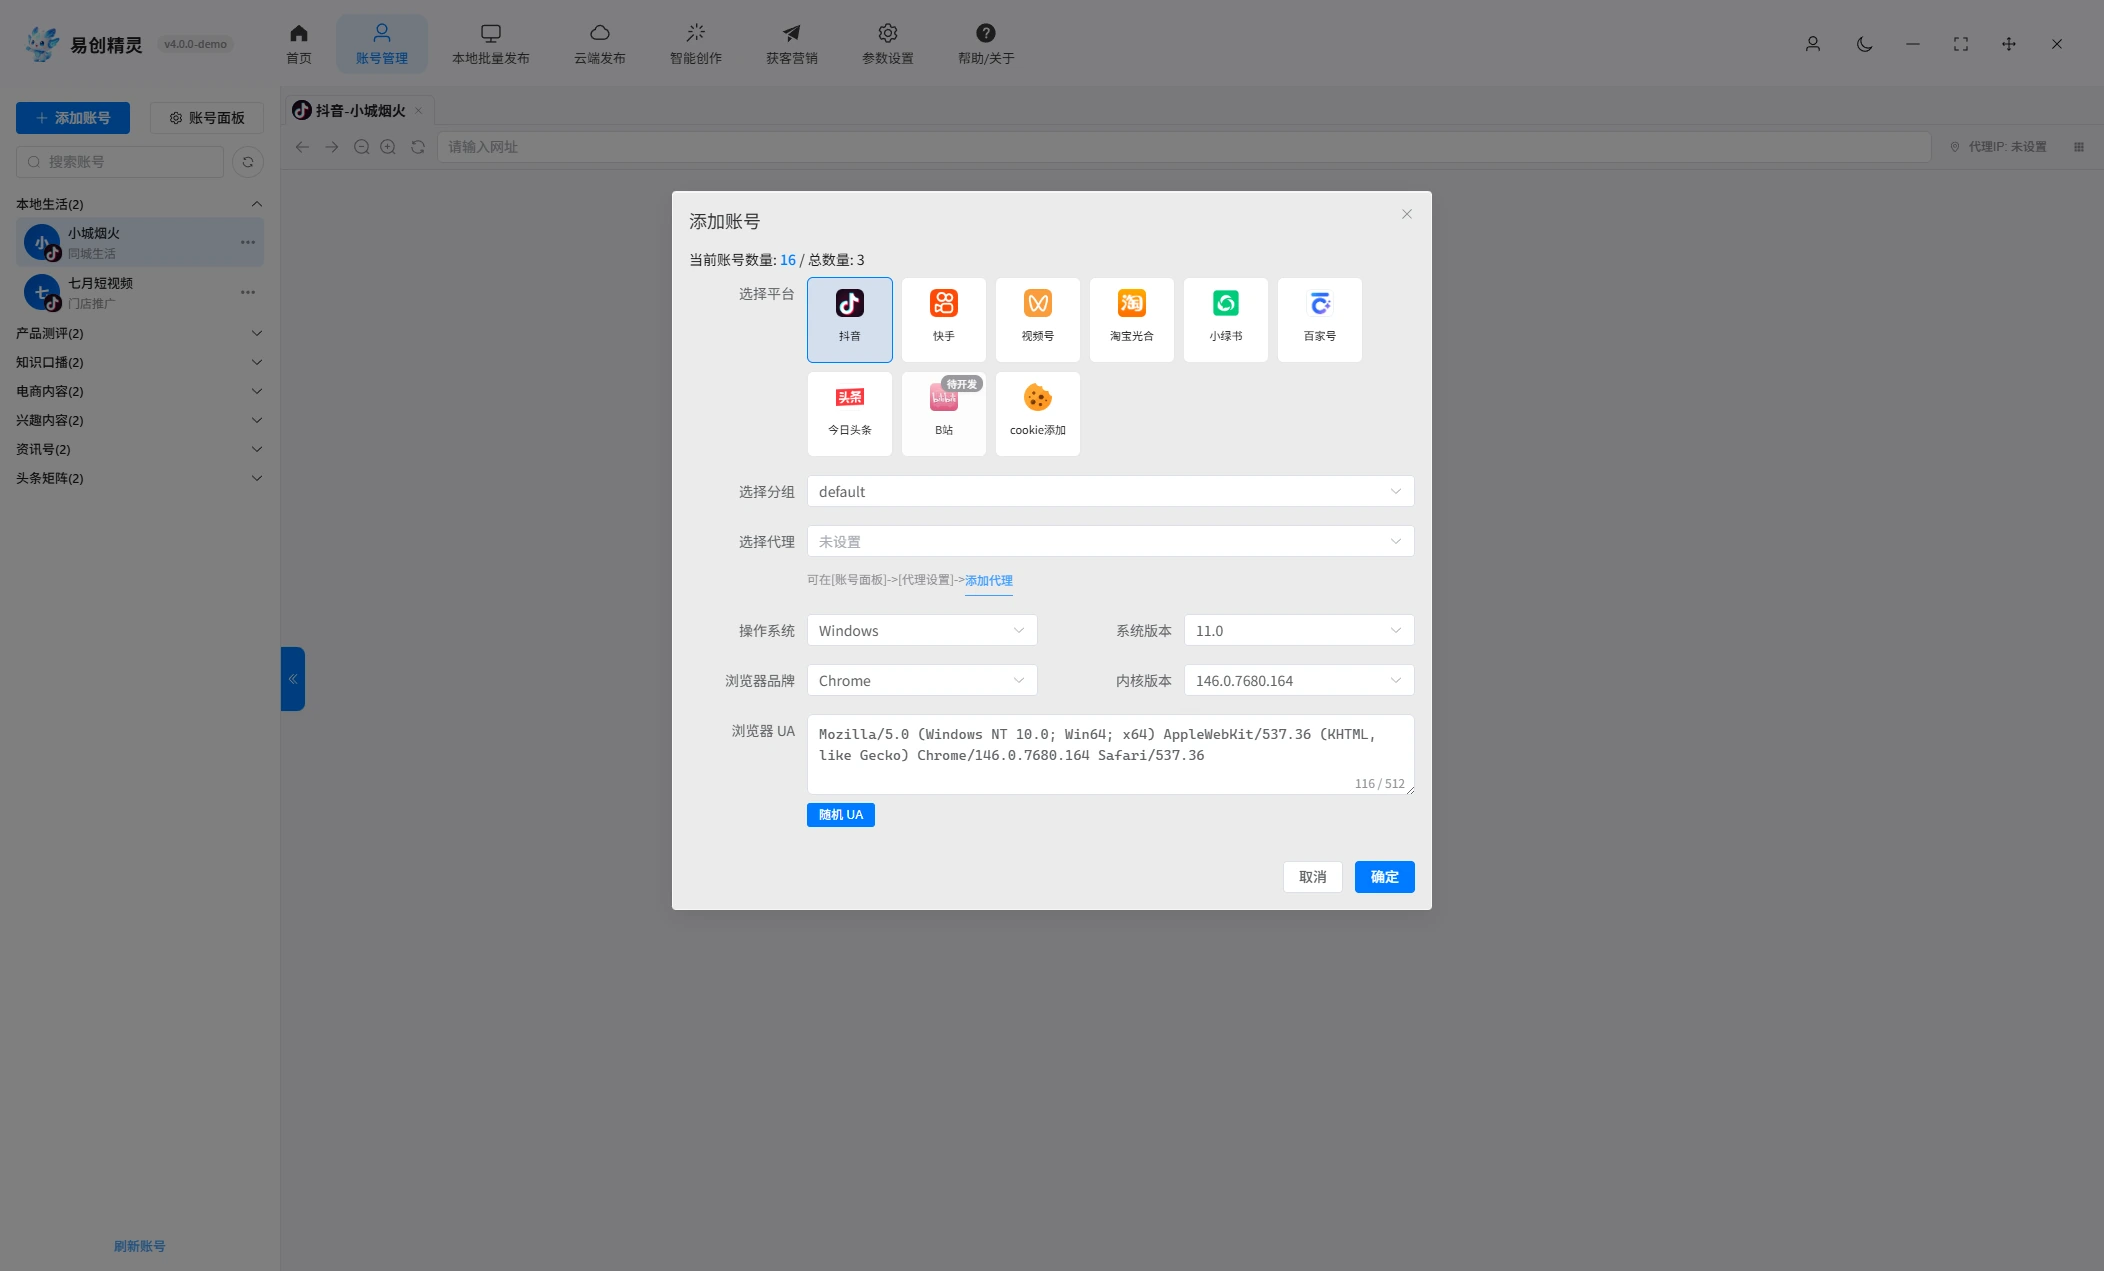Viewport: 2104px width, 1271px height.
Task: Open the 选择分组 default dropdown
Action: pyautogui.click(x=1110, y=491)
